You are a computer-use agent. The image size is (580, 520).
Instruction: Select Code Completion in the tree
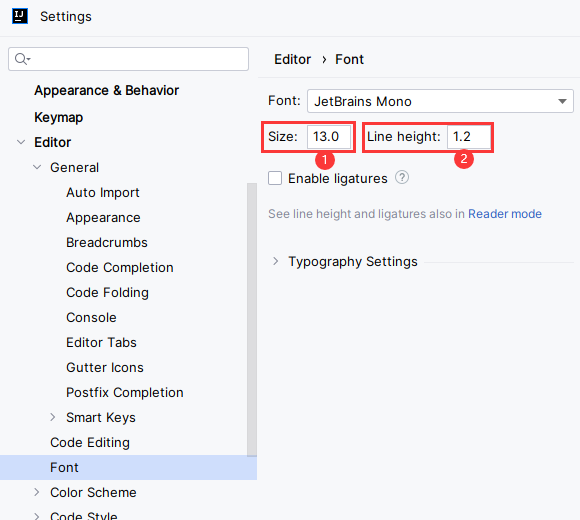(120, 267)
